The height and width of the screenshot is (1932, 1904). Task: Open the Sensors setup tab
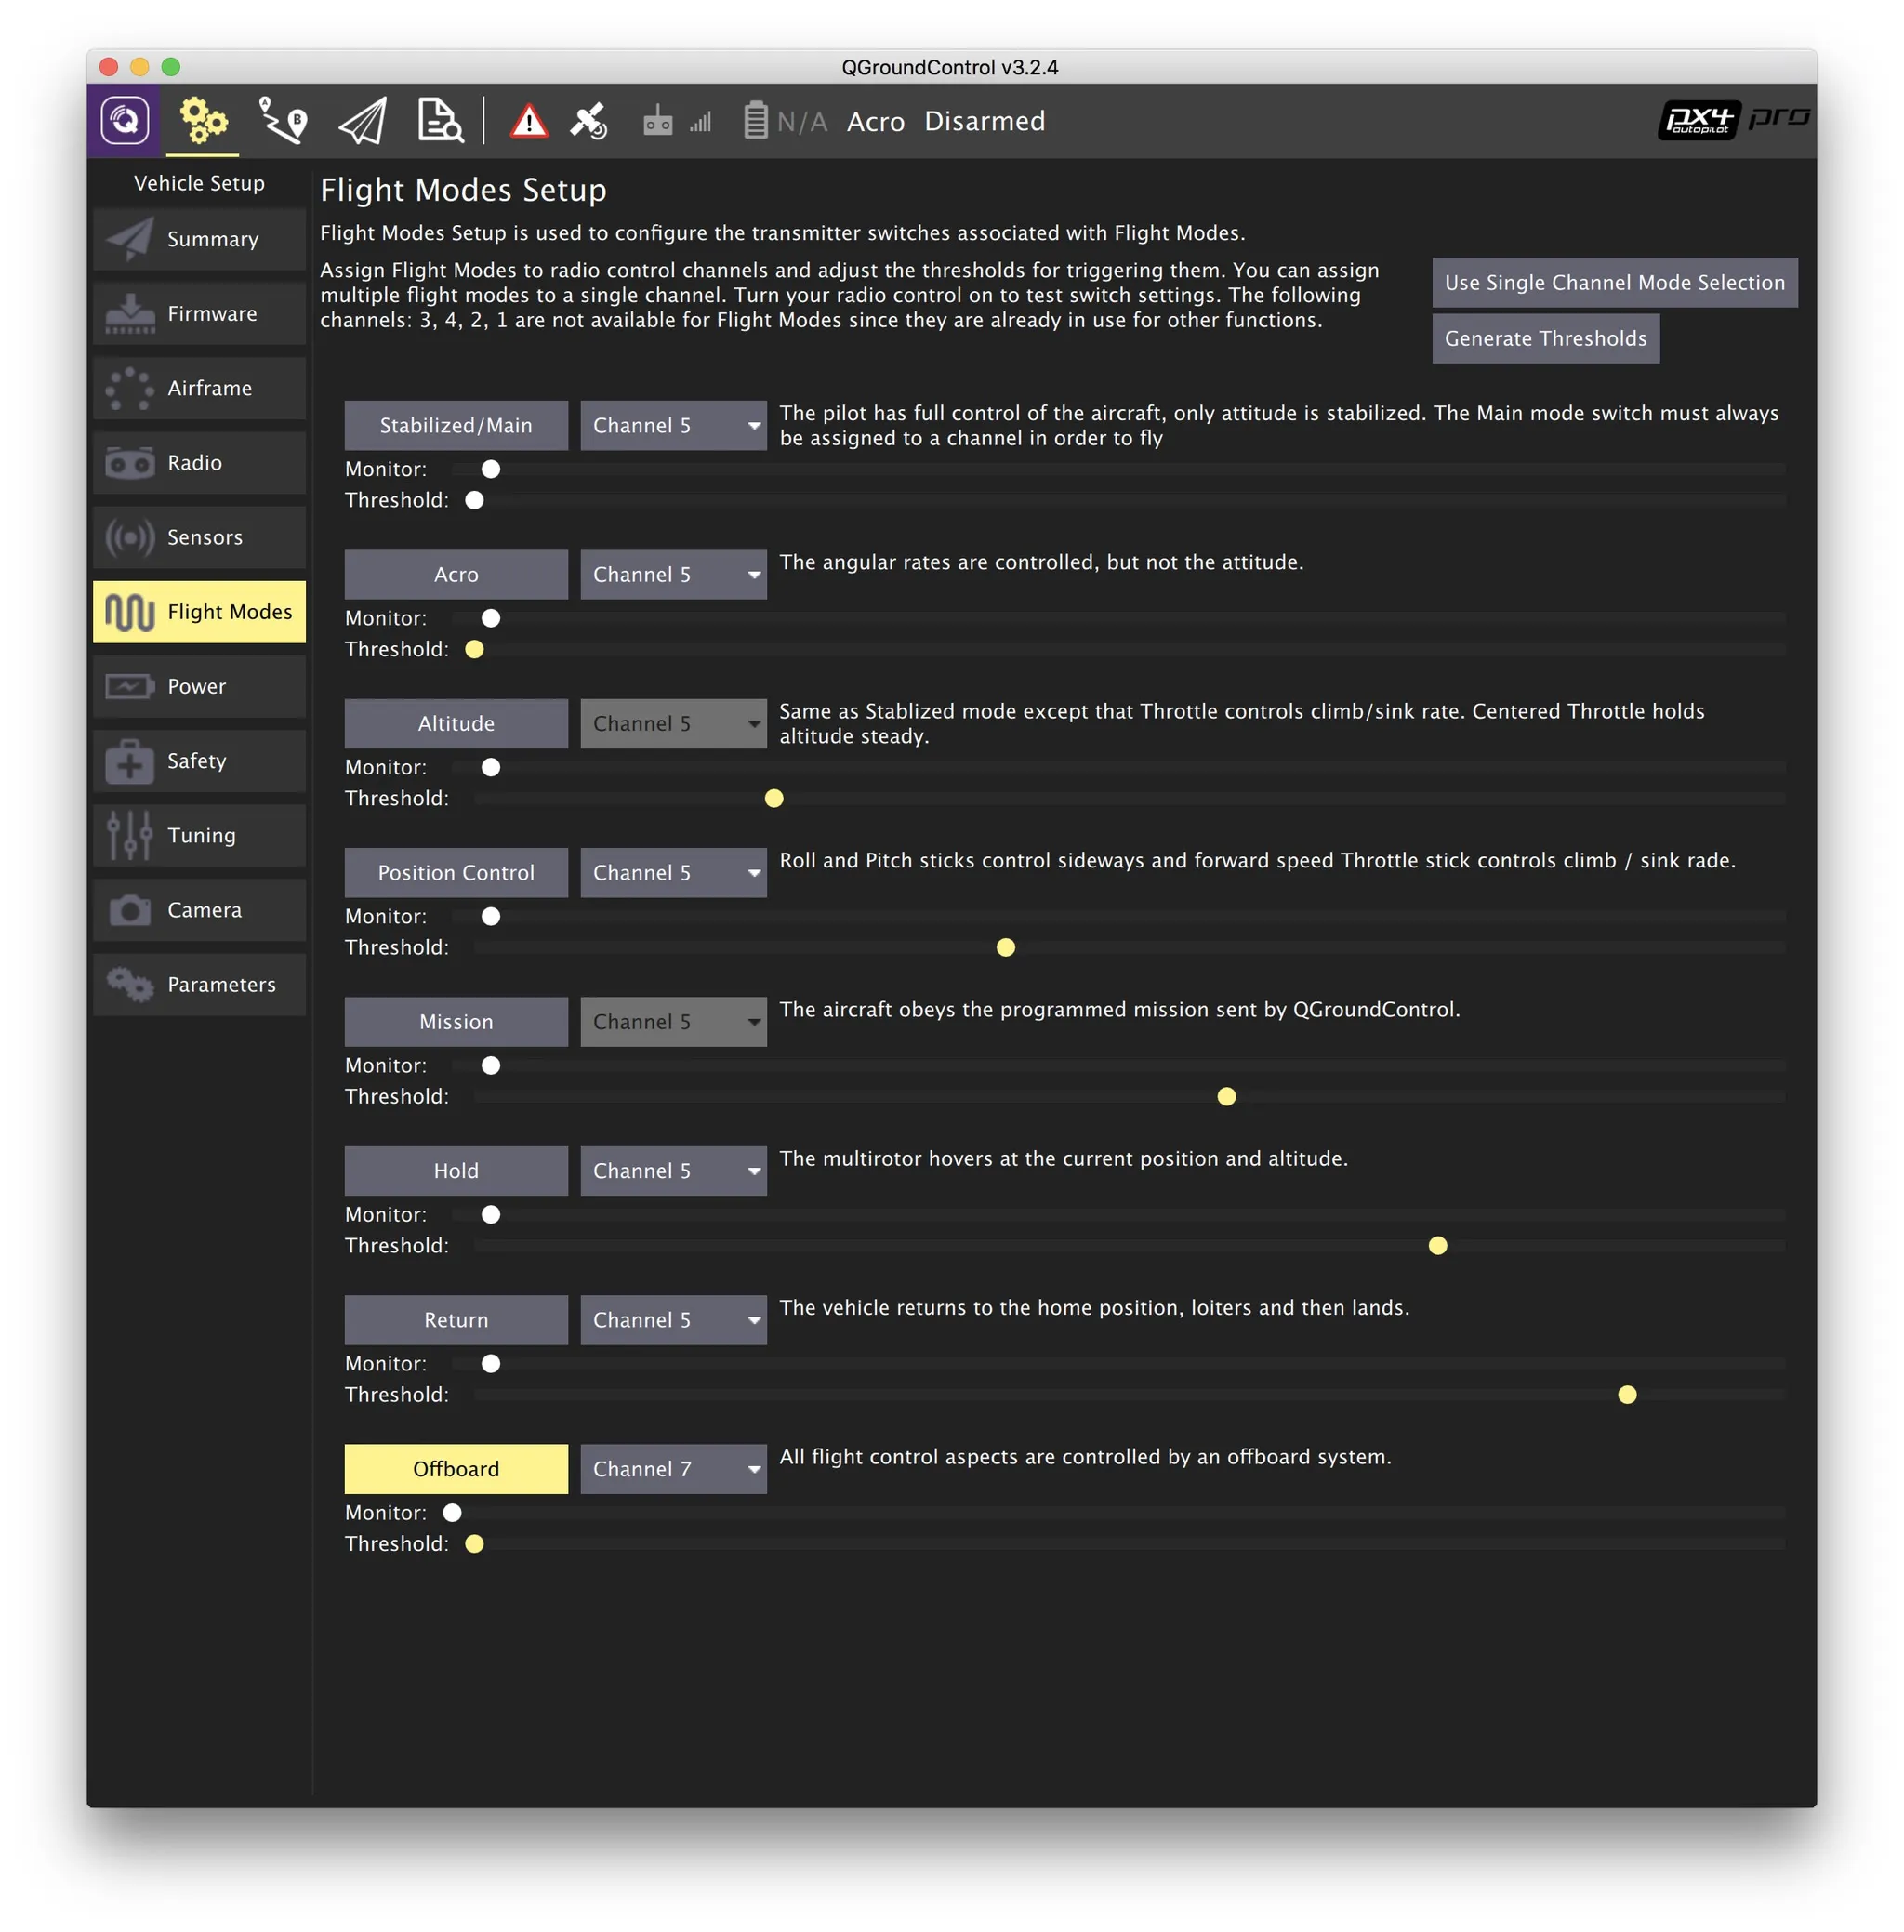199,537
